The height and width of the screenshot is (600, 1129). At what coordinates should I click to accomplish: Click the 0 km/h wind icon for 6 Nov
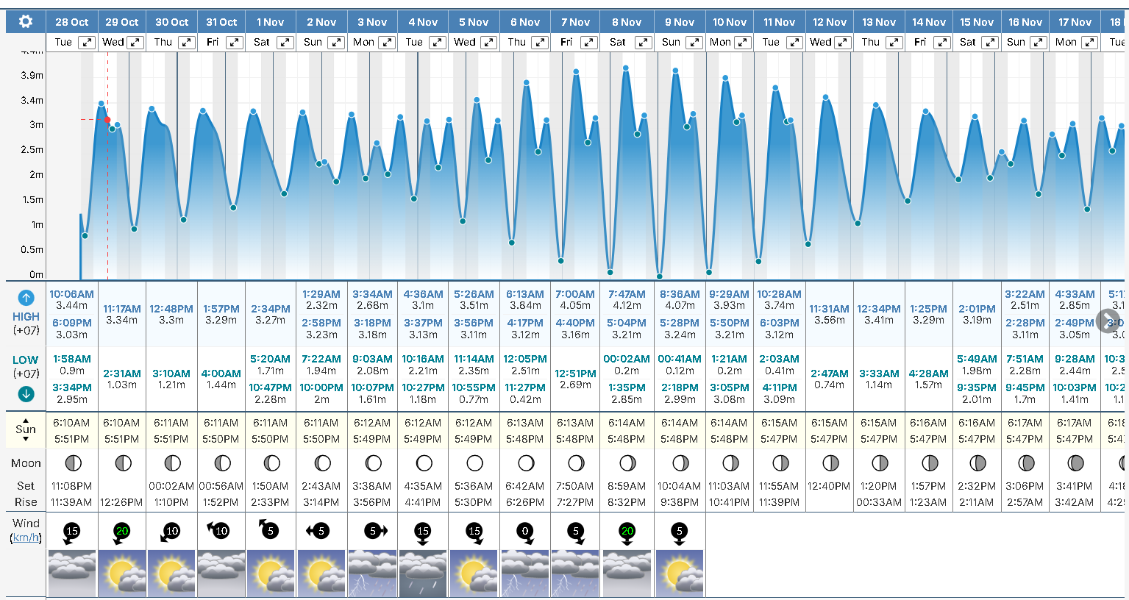526,532
